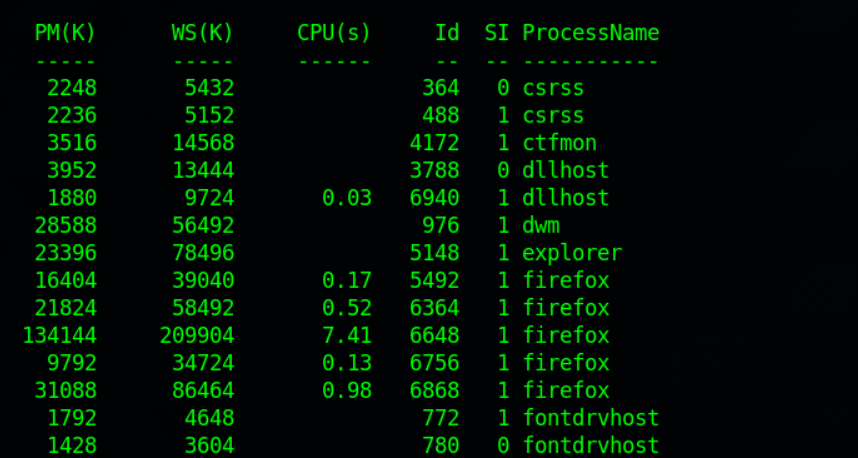Click fontdrvhost in the Id 780 row

click(x=590, y=445)
